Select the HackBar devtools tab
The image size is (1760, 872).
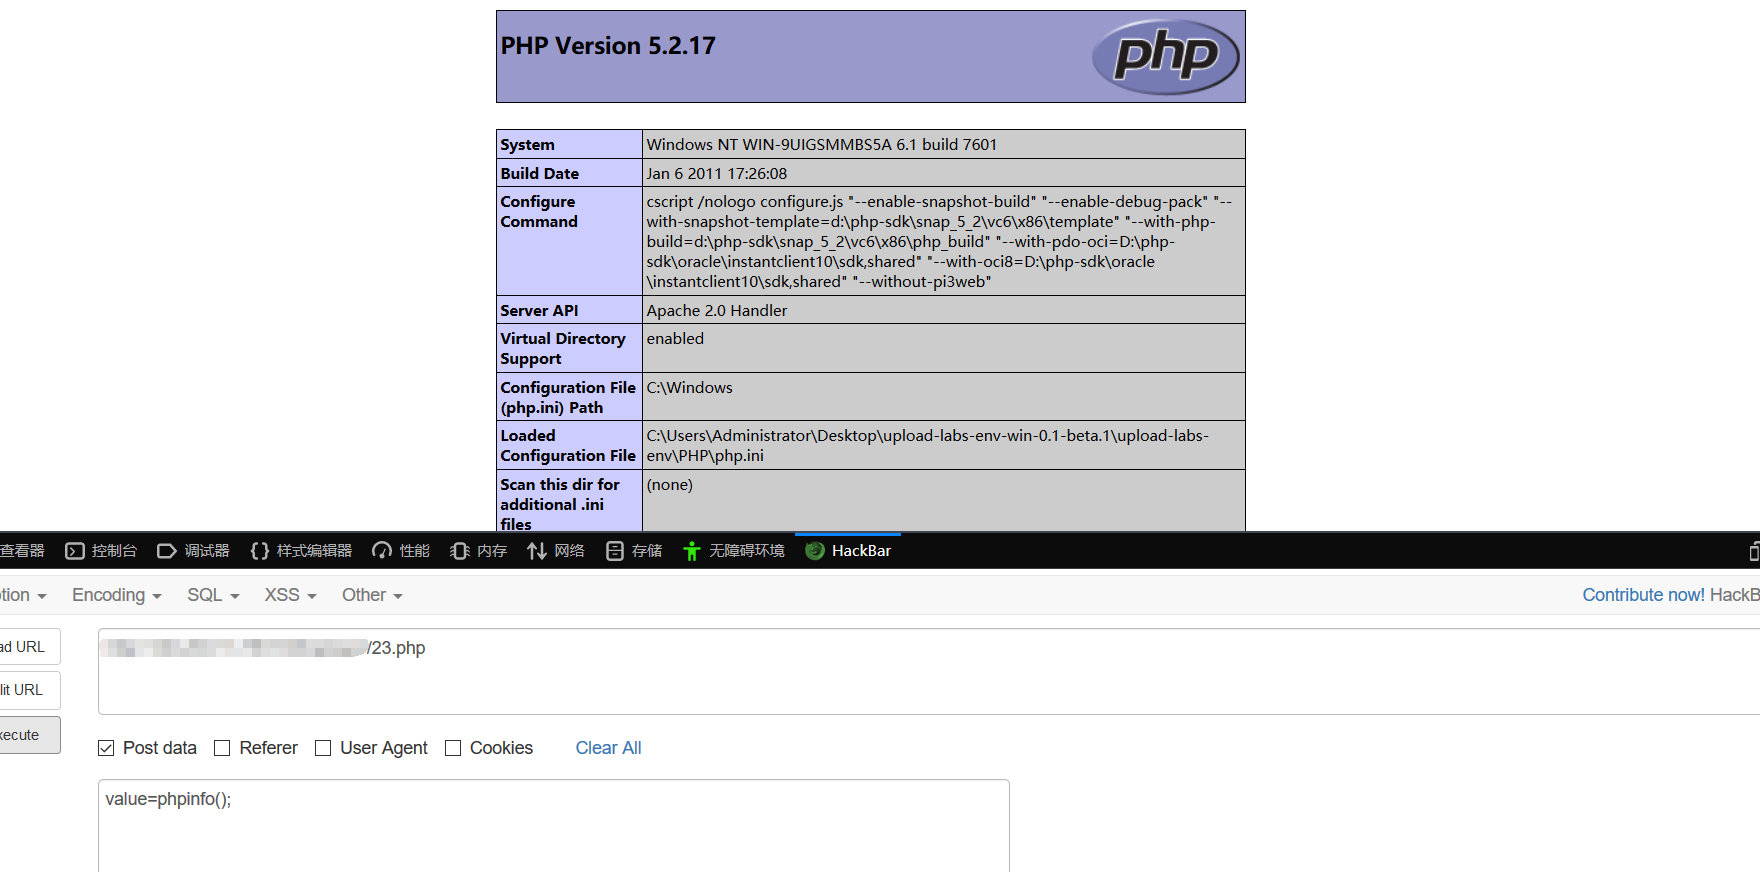(848, 551)
